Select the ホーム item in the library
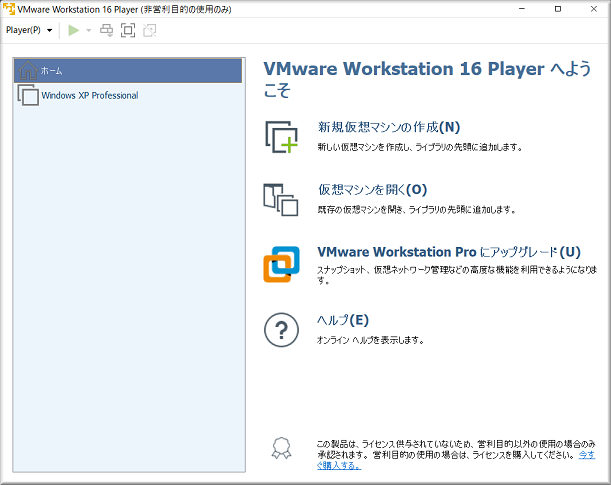 [128, 71]
